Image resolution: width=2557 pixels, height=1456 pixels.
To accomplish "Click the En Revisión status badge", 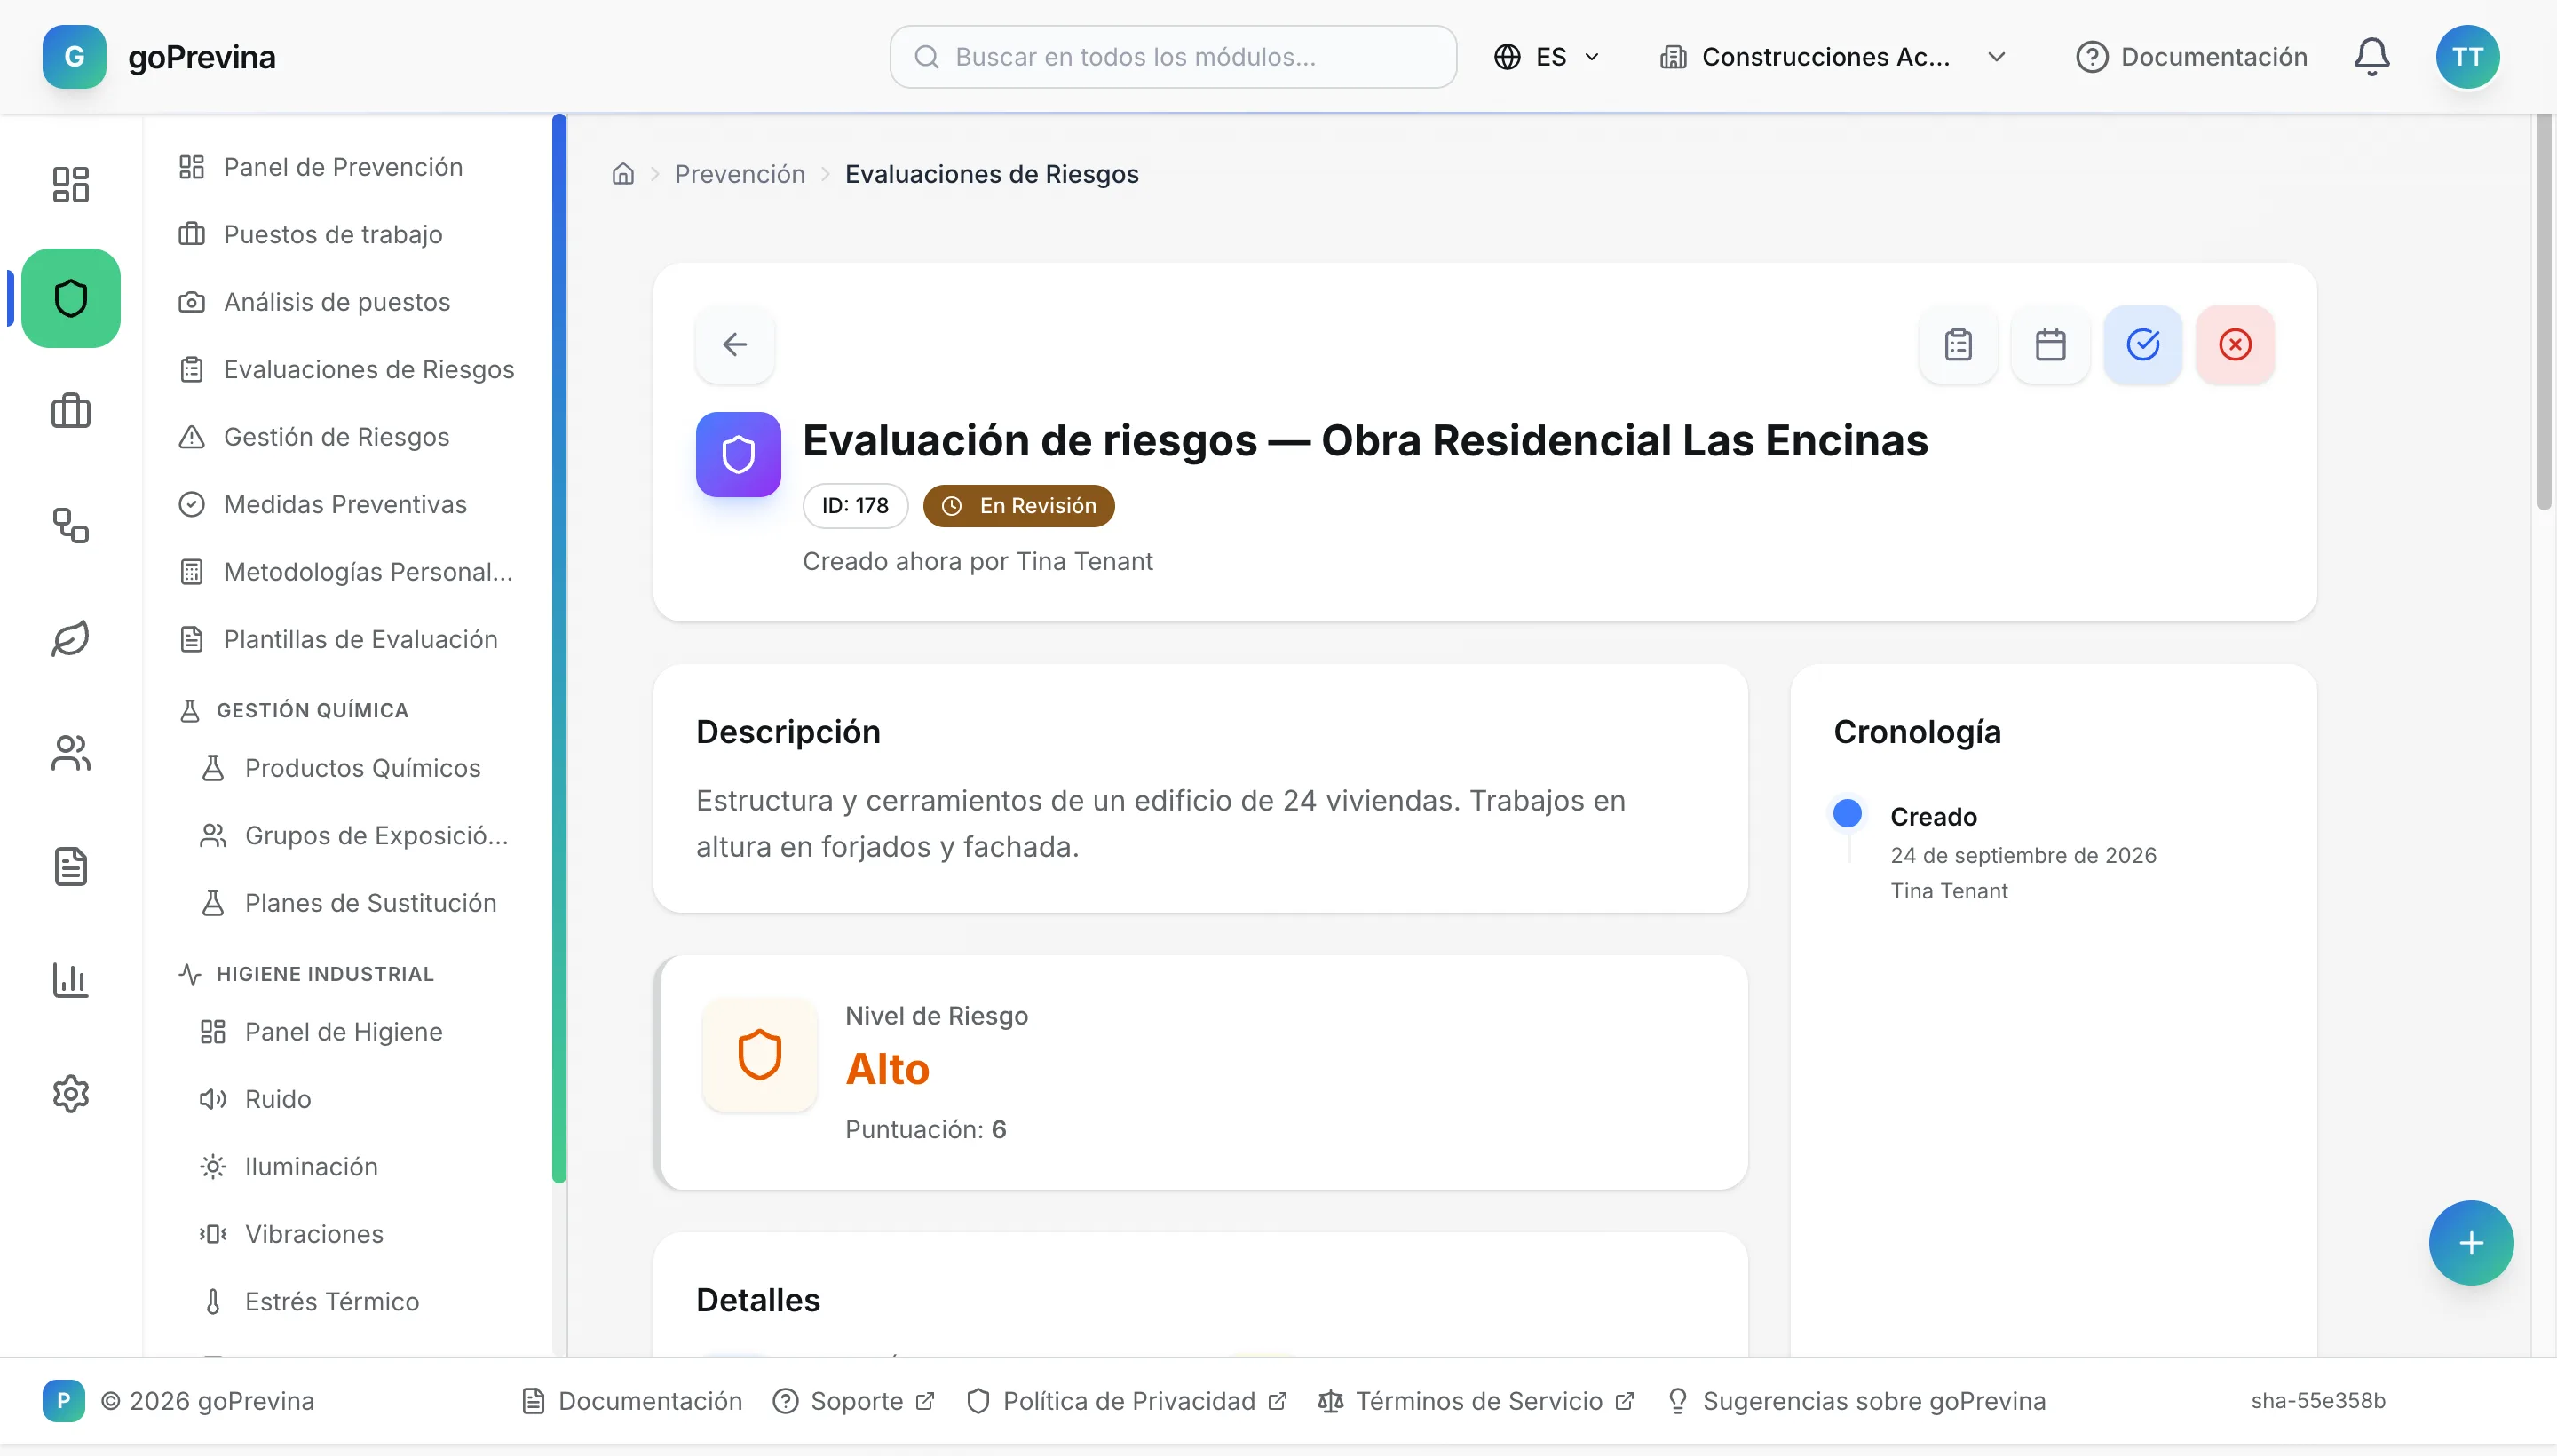I will point(1018,506).
